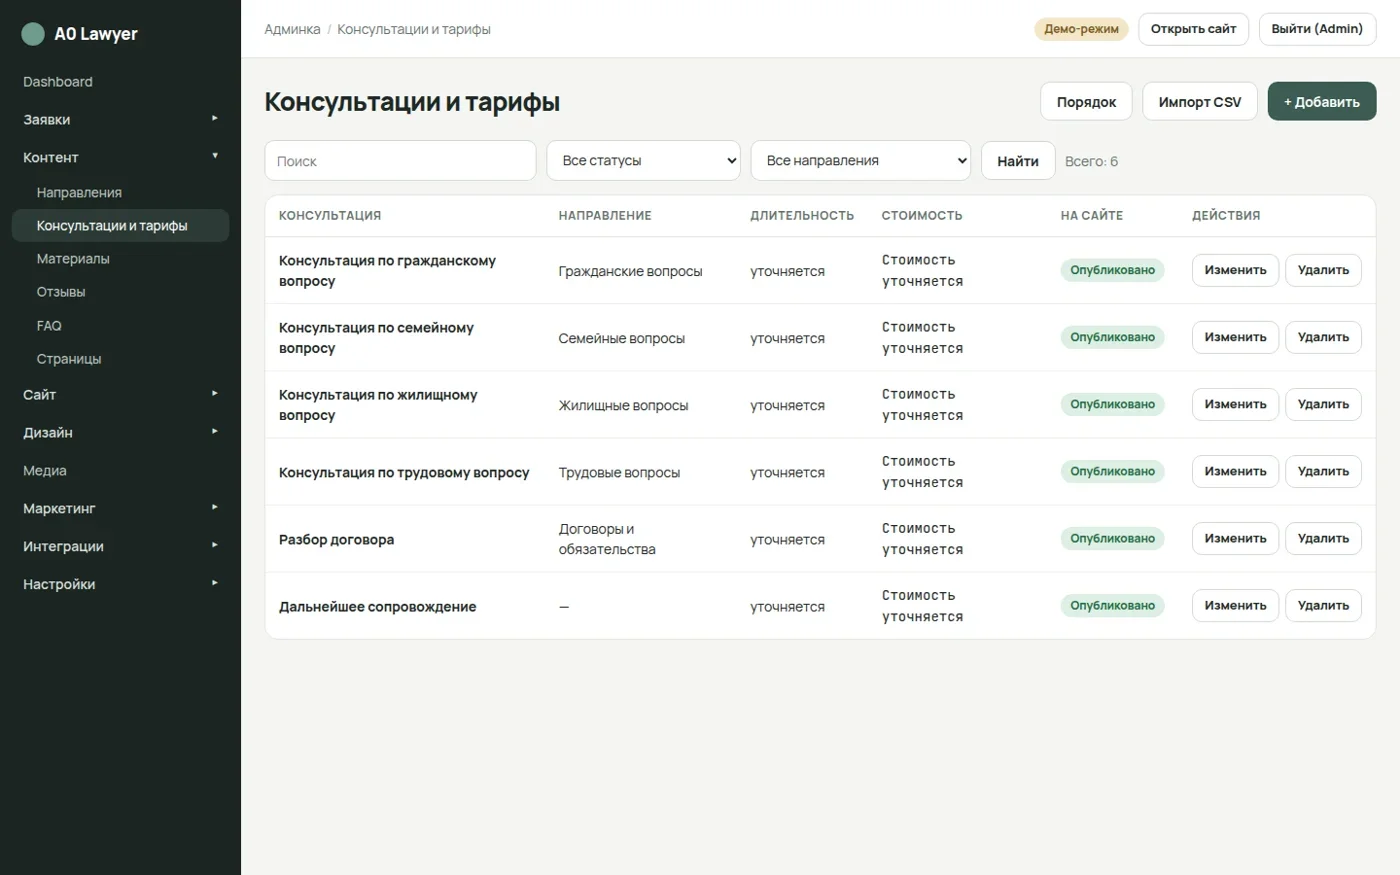Open the Все направления dropdown
The height and width of the screenshot is (875, 1400).
(x=861, y=161)
